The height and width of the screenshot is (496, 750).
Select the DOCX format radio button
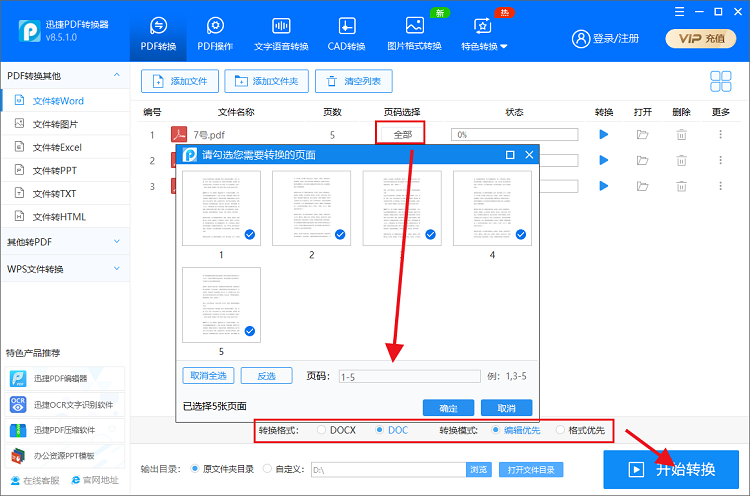[x=322, y=430]
